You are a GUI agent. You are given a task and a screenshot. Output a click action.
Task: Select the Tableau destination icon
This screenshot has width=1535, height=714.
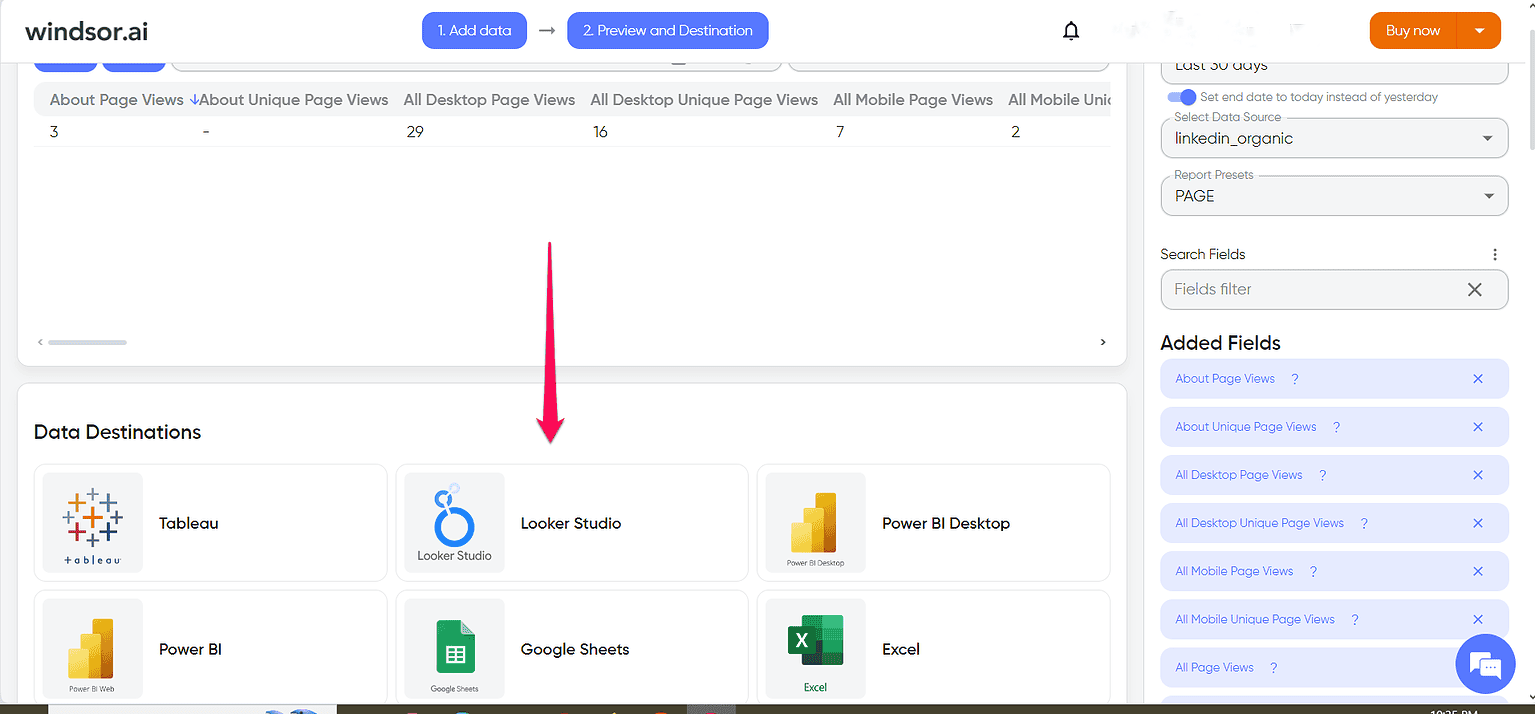(x=92, y=523)
